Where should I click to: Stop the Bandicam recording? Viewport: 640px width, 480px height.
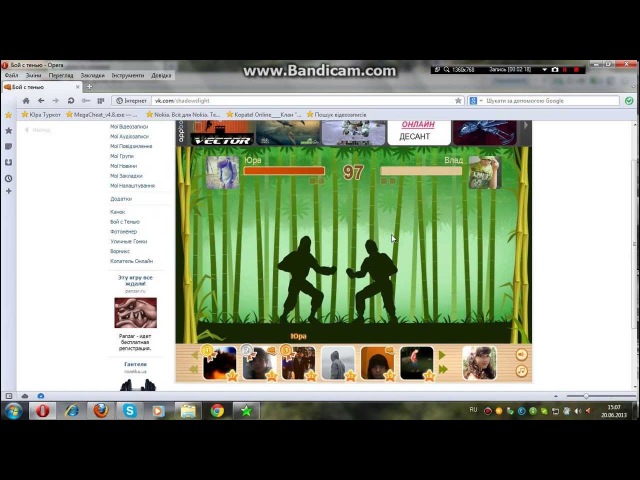[577, 70]
